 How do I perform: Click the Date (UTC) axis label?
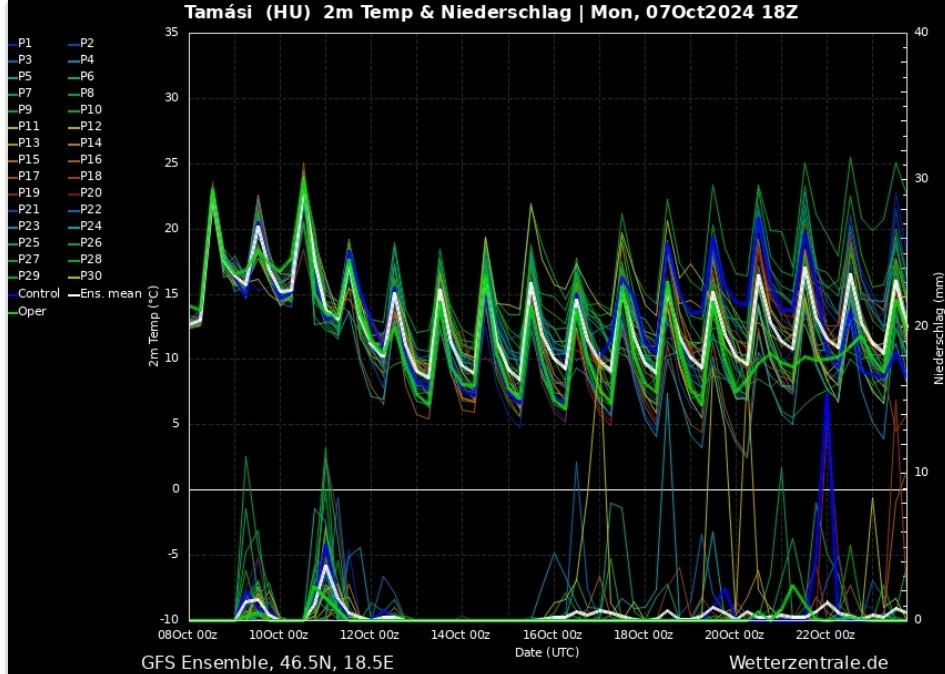point(546,652)
